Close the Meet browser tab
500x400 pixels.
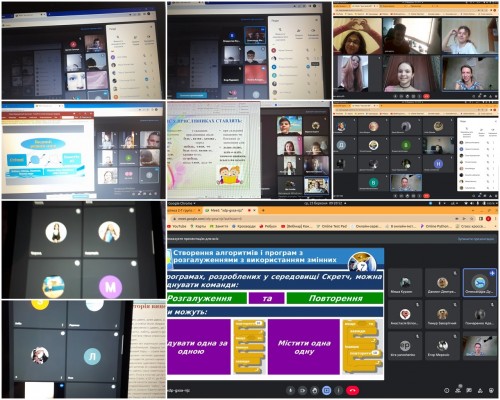[x=255, y=211]
